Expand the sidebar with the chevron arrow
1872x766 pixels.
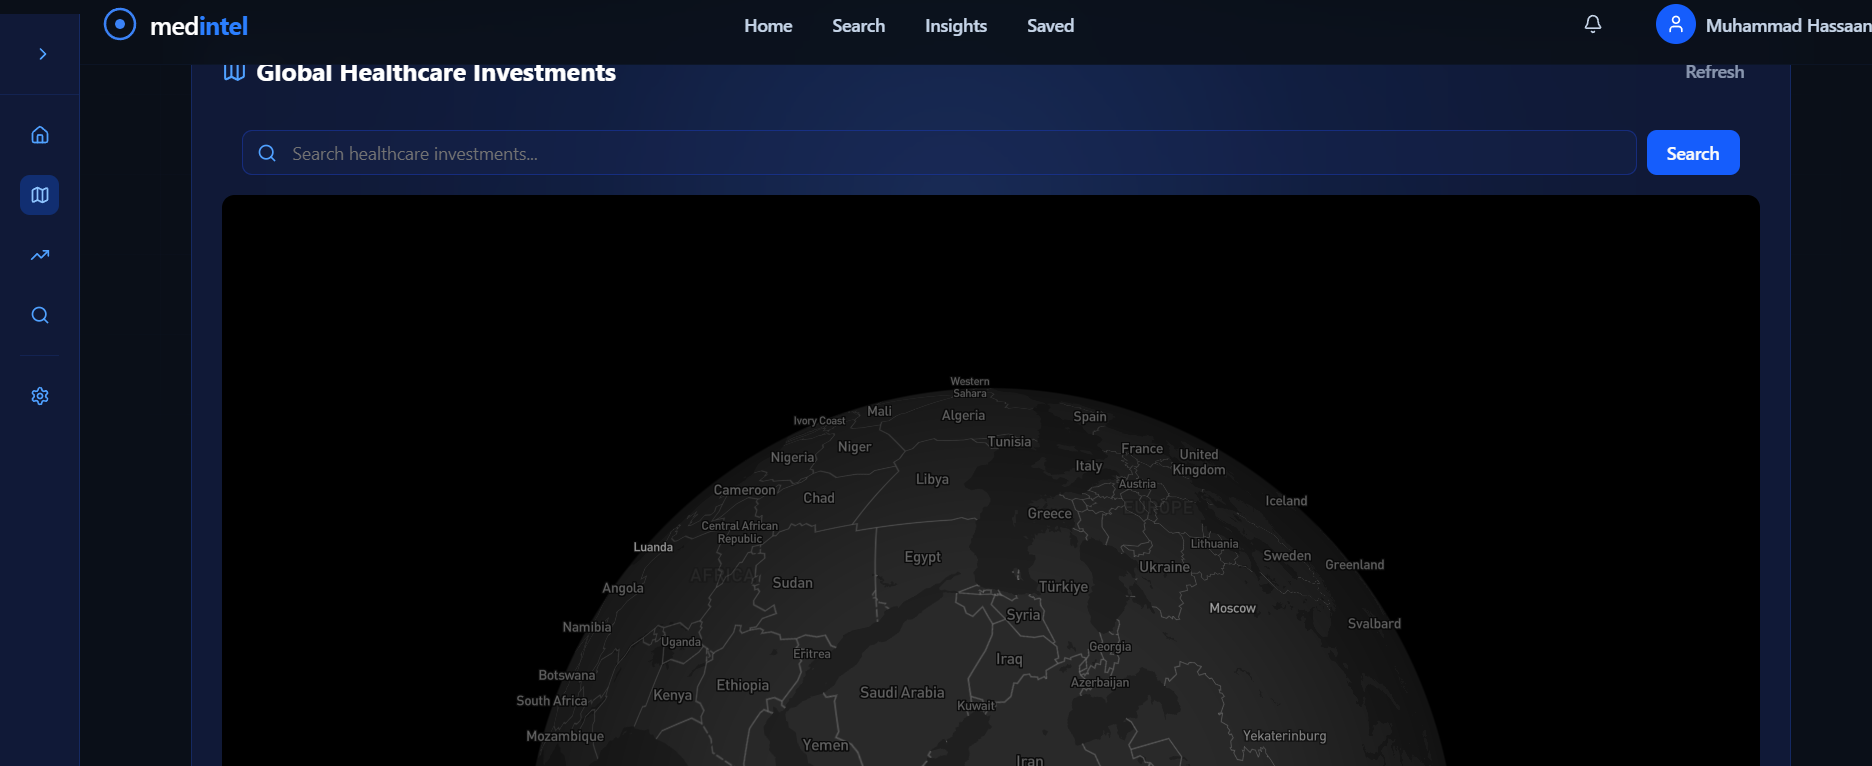click(x=42, y=54)
